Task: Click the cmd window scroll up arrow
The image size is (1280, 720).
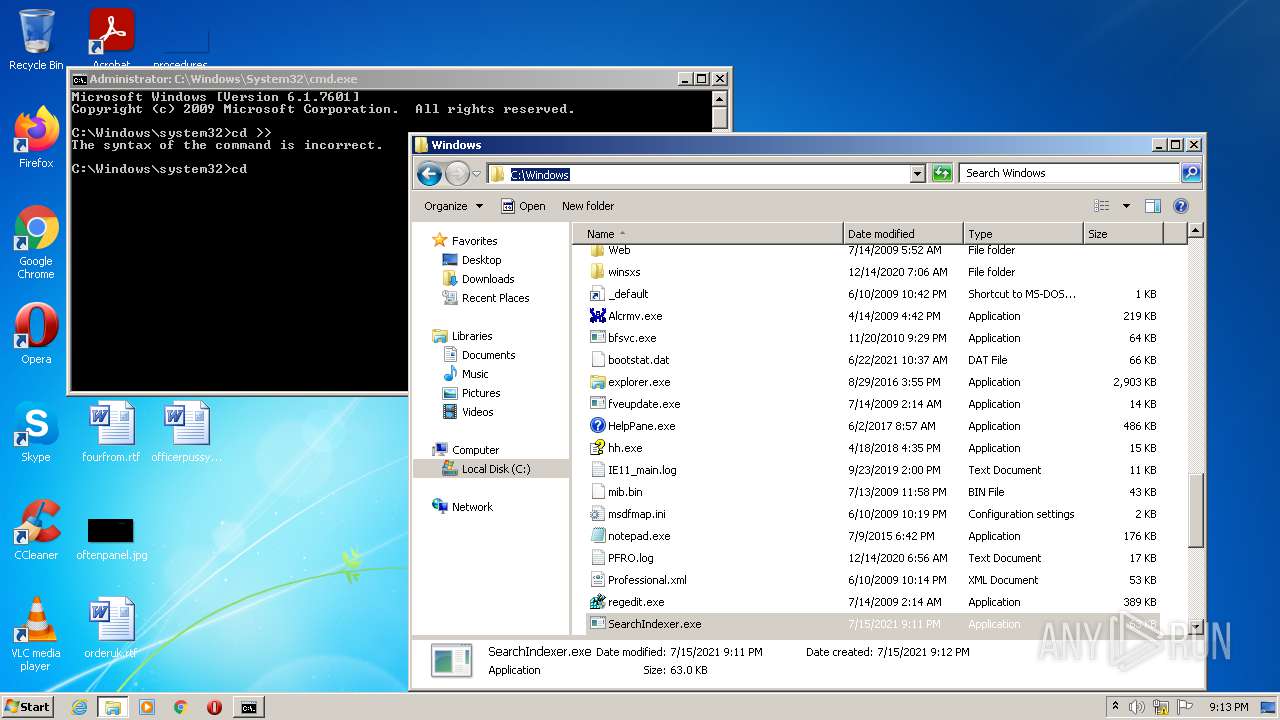Action: [719, 99]
